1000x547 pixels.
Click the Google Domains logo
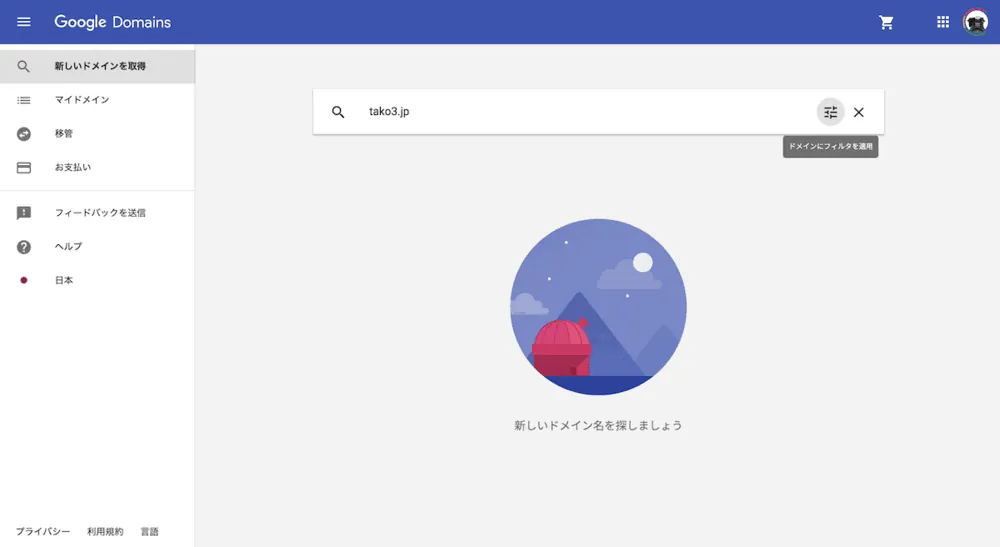point(112,22)
